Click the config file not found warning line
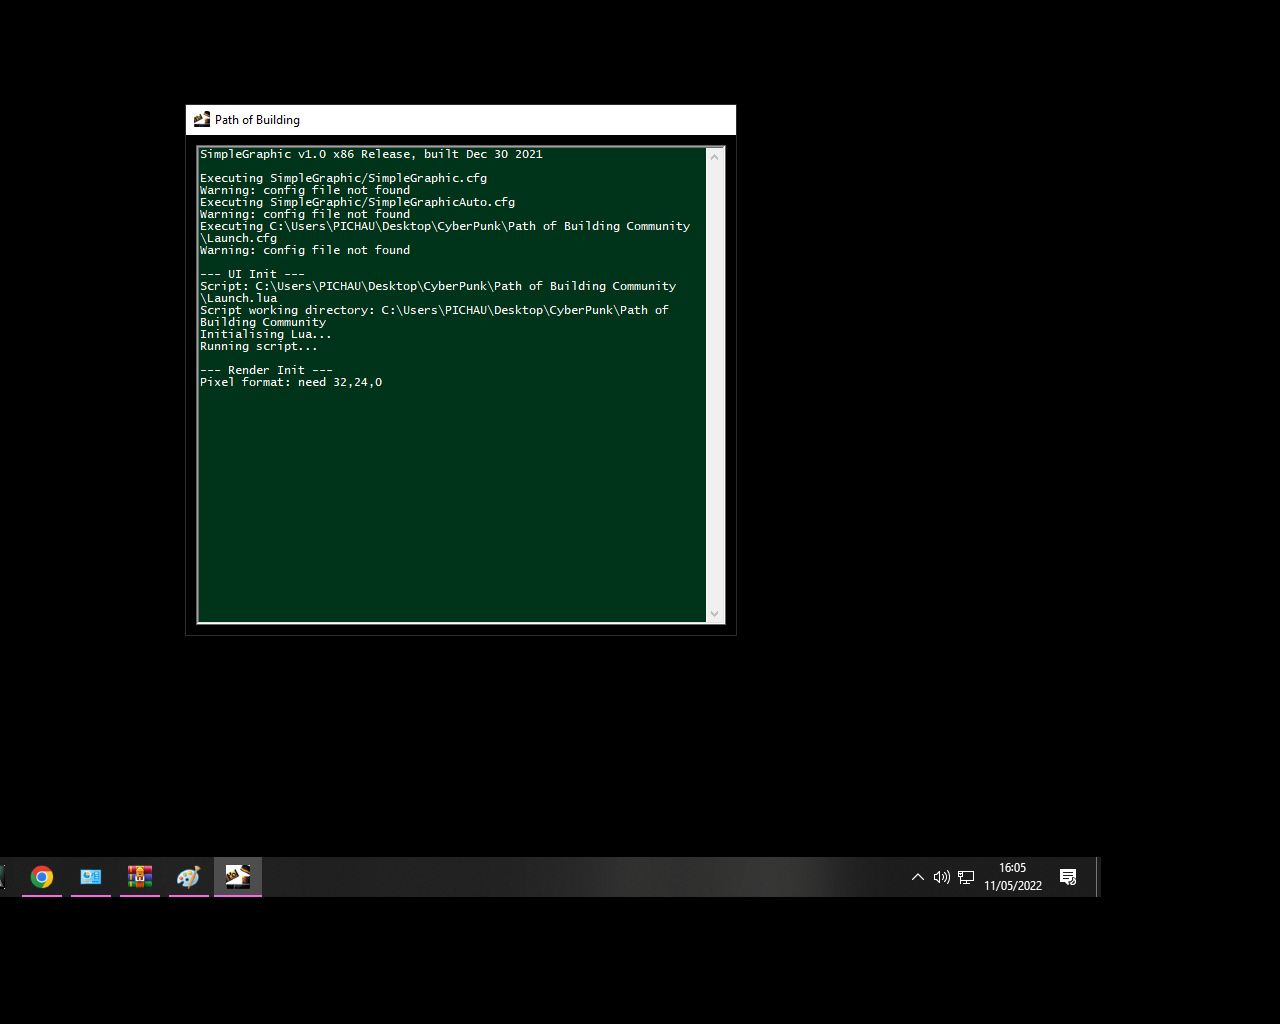This screenshot has width=1280, height=1024. tap(305, 190)
